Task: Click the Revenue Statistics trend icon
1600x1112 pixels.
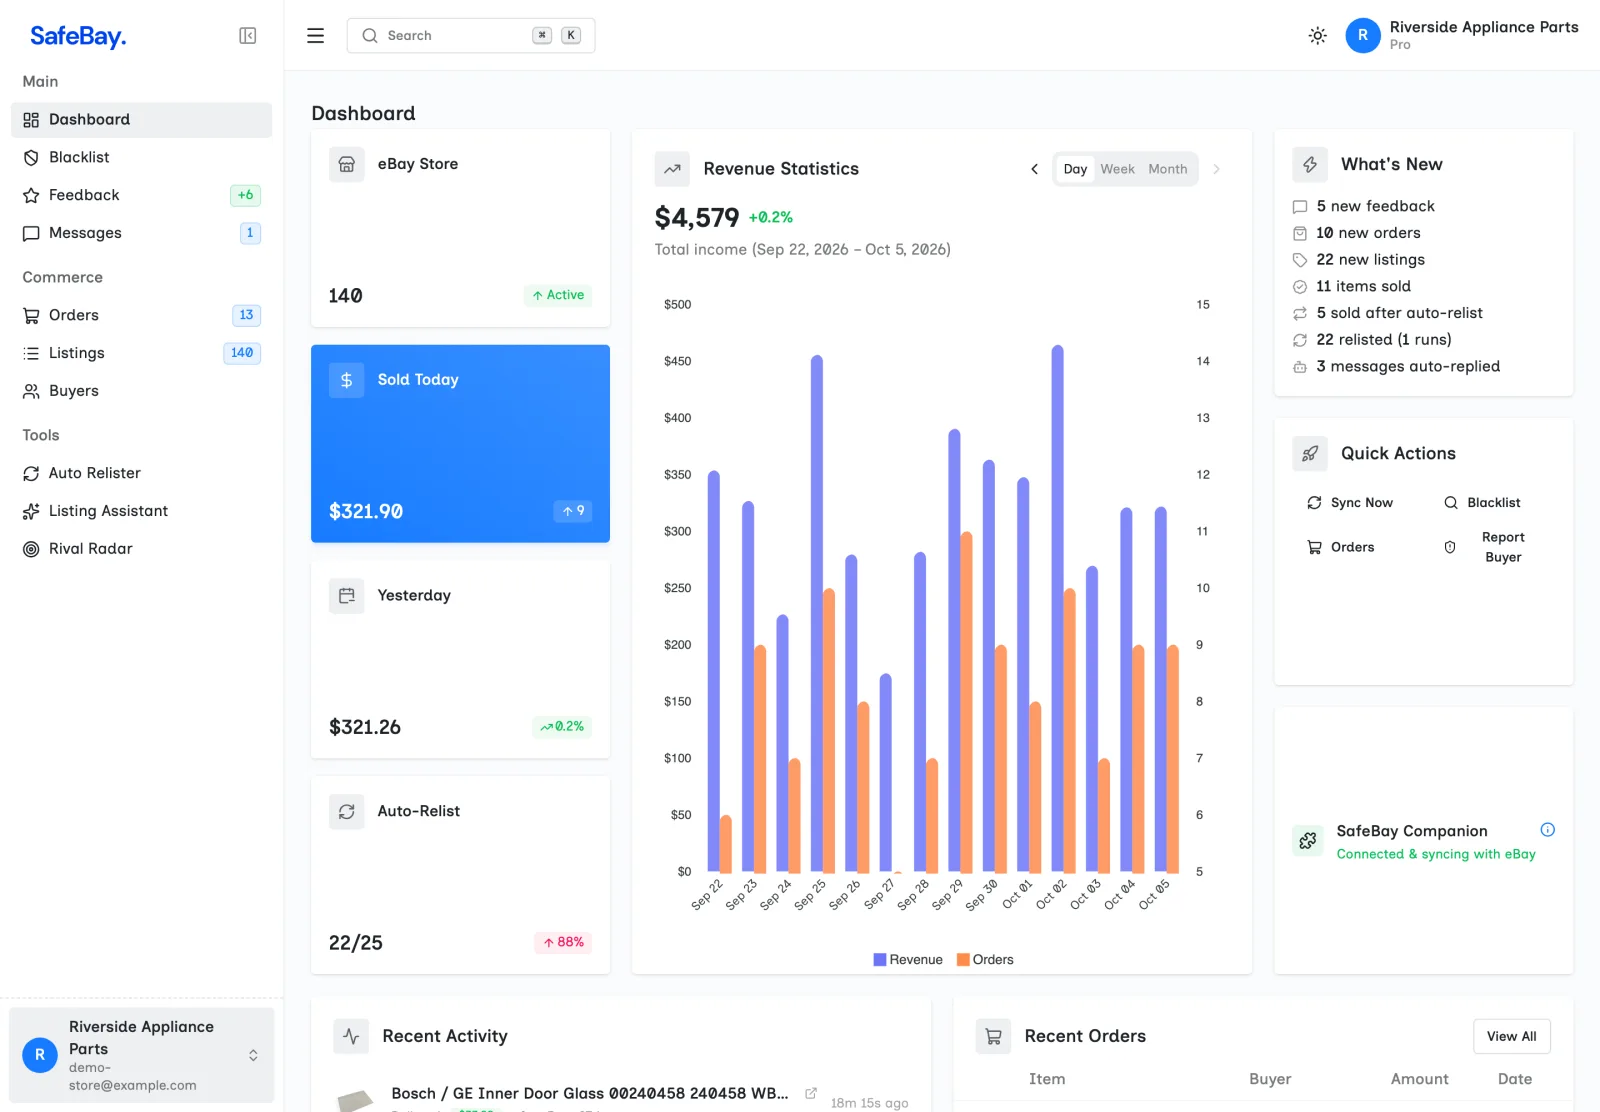Action: [x=673, y=169]
